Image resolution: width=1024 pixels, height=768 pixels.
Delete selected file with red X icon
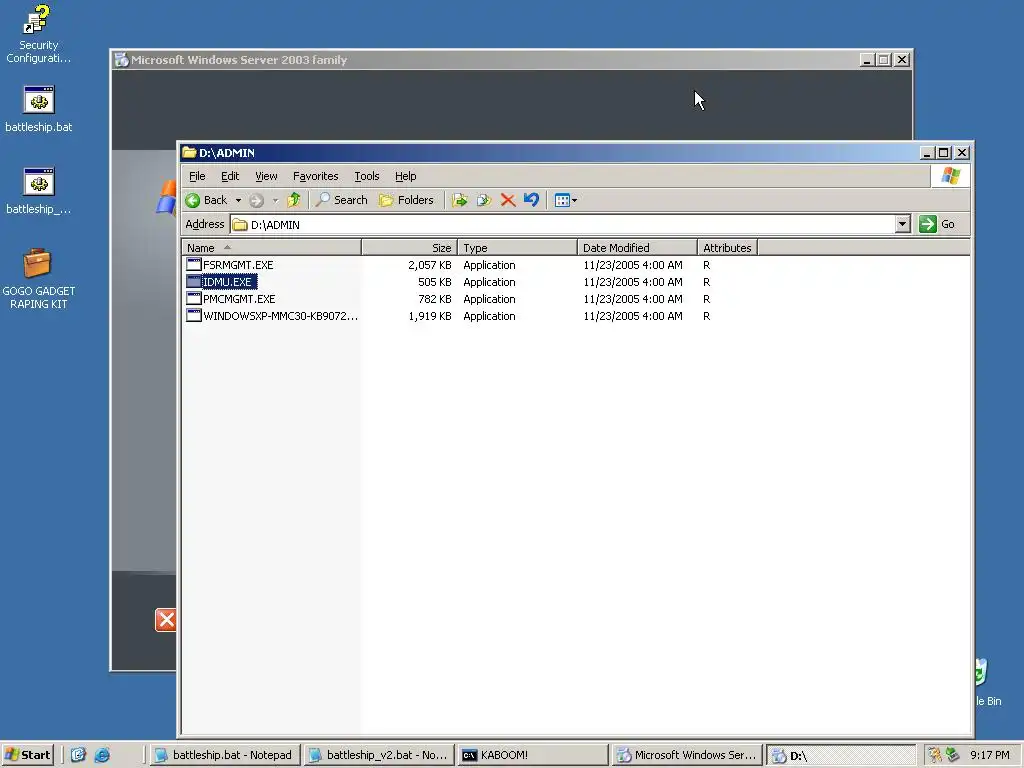(508, 200)
